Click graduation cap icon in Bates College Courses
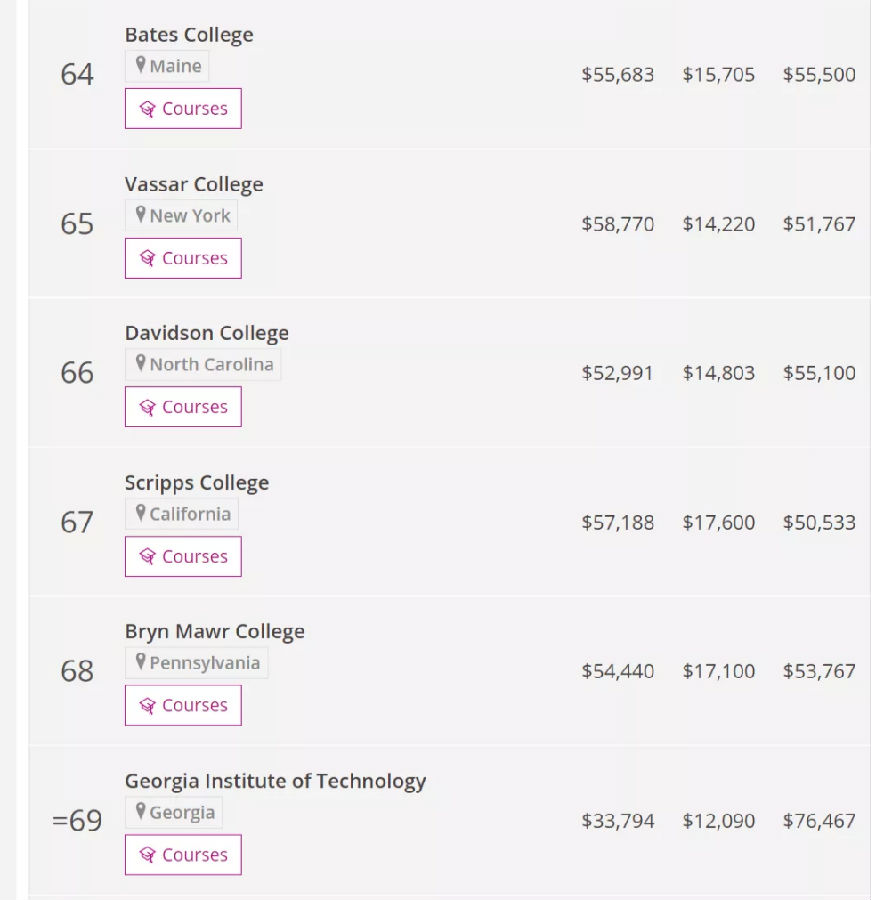 click(x=147, y=109)
